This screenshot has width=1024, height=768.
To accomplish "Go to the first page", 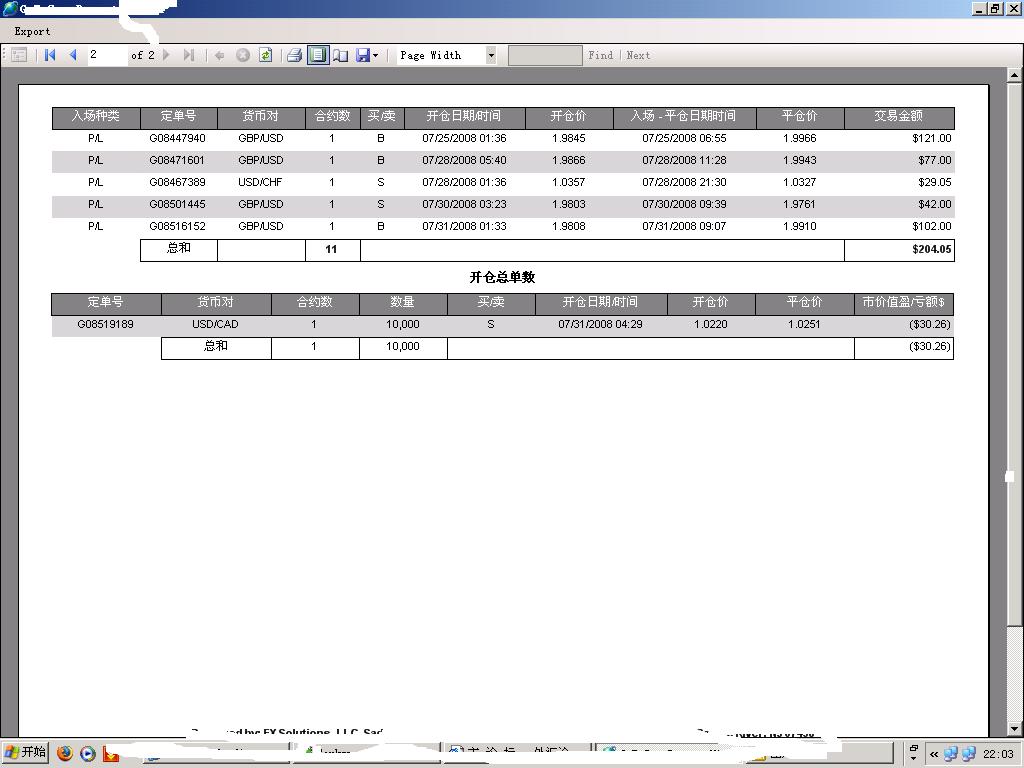I will click(50, 56).
